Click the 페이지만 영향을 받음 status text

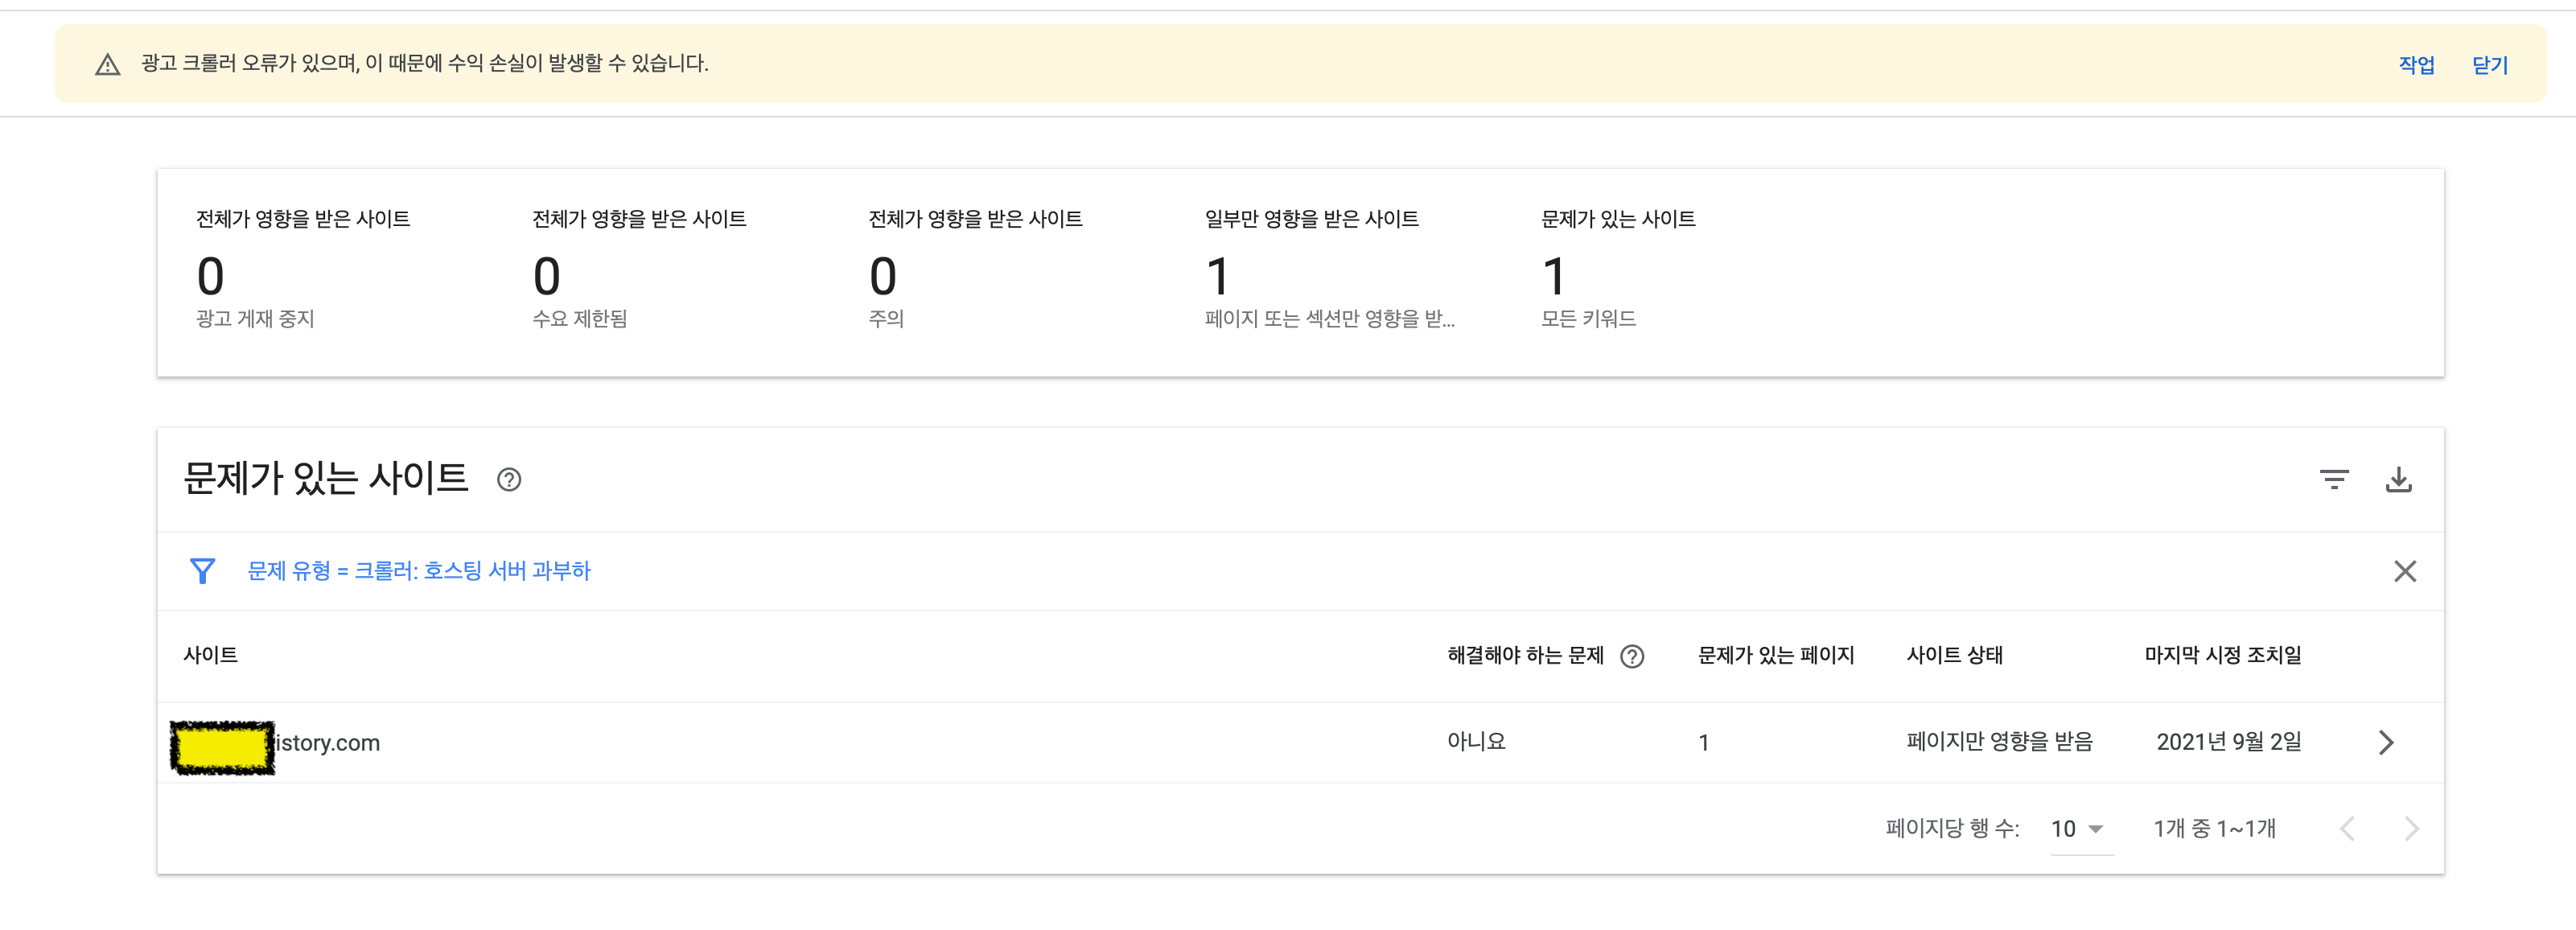2000,742
